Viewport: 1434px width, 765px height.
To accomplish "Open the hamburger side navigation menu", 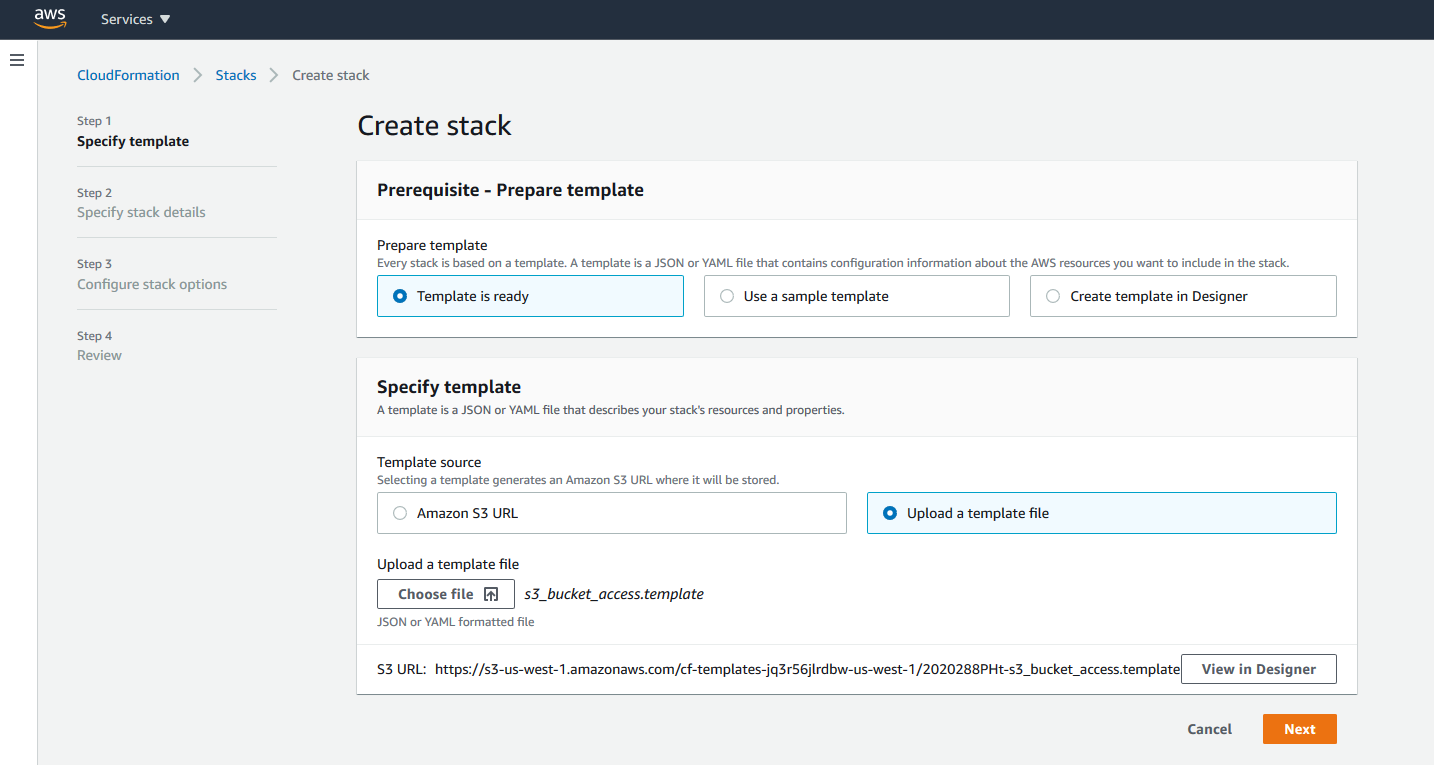I will [x=17, y=61].
